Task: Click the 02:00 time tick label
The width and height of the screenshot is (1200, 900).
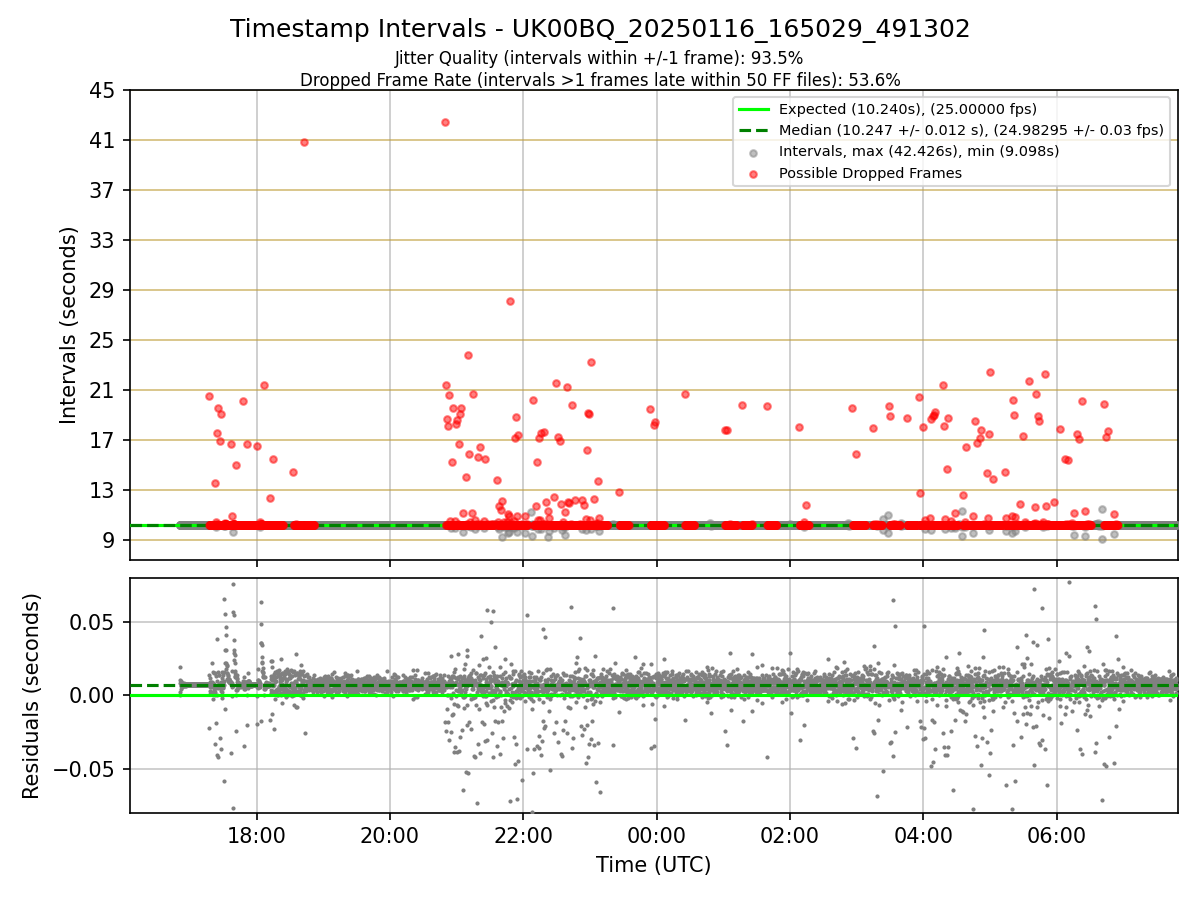Action: (x=790, y=835)
